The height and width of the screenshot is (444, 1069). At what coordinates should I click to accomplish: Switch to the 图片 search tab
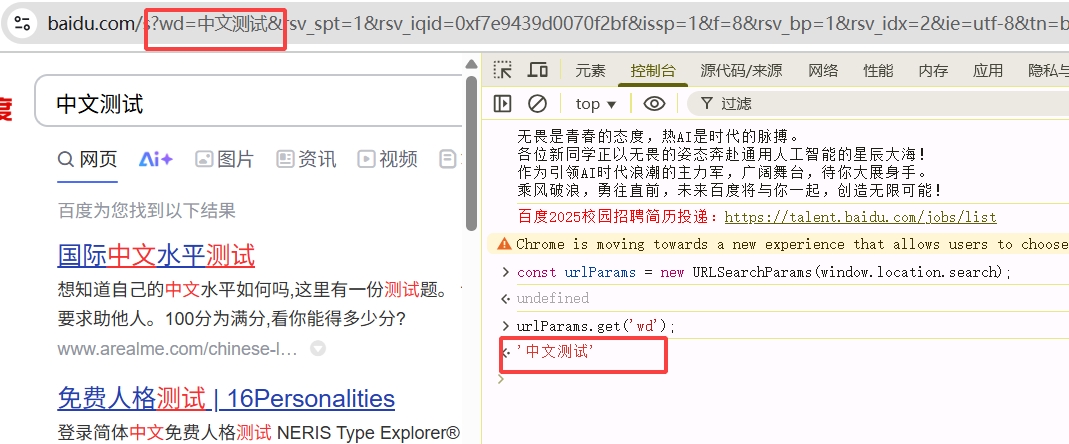(x=224, y=160)
